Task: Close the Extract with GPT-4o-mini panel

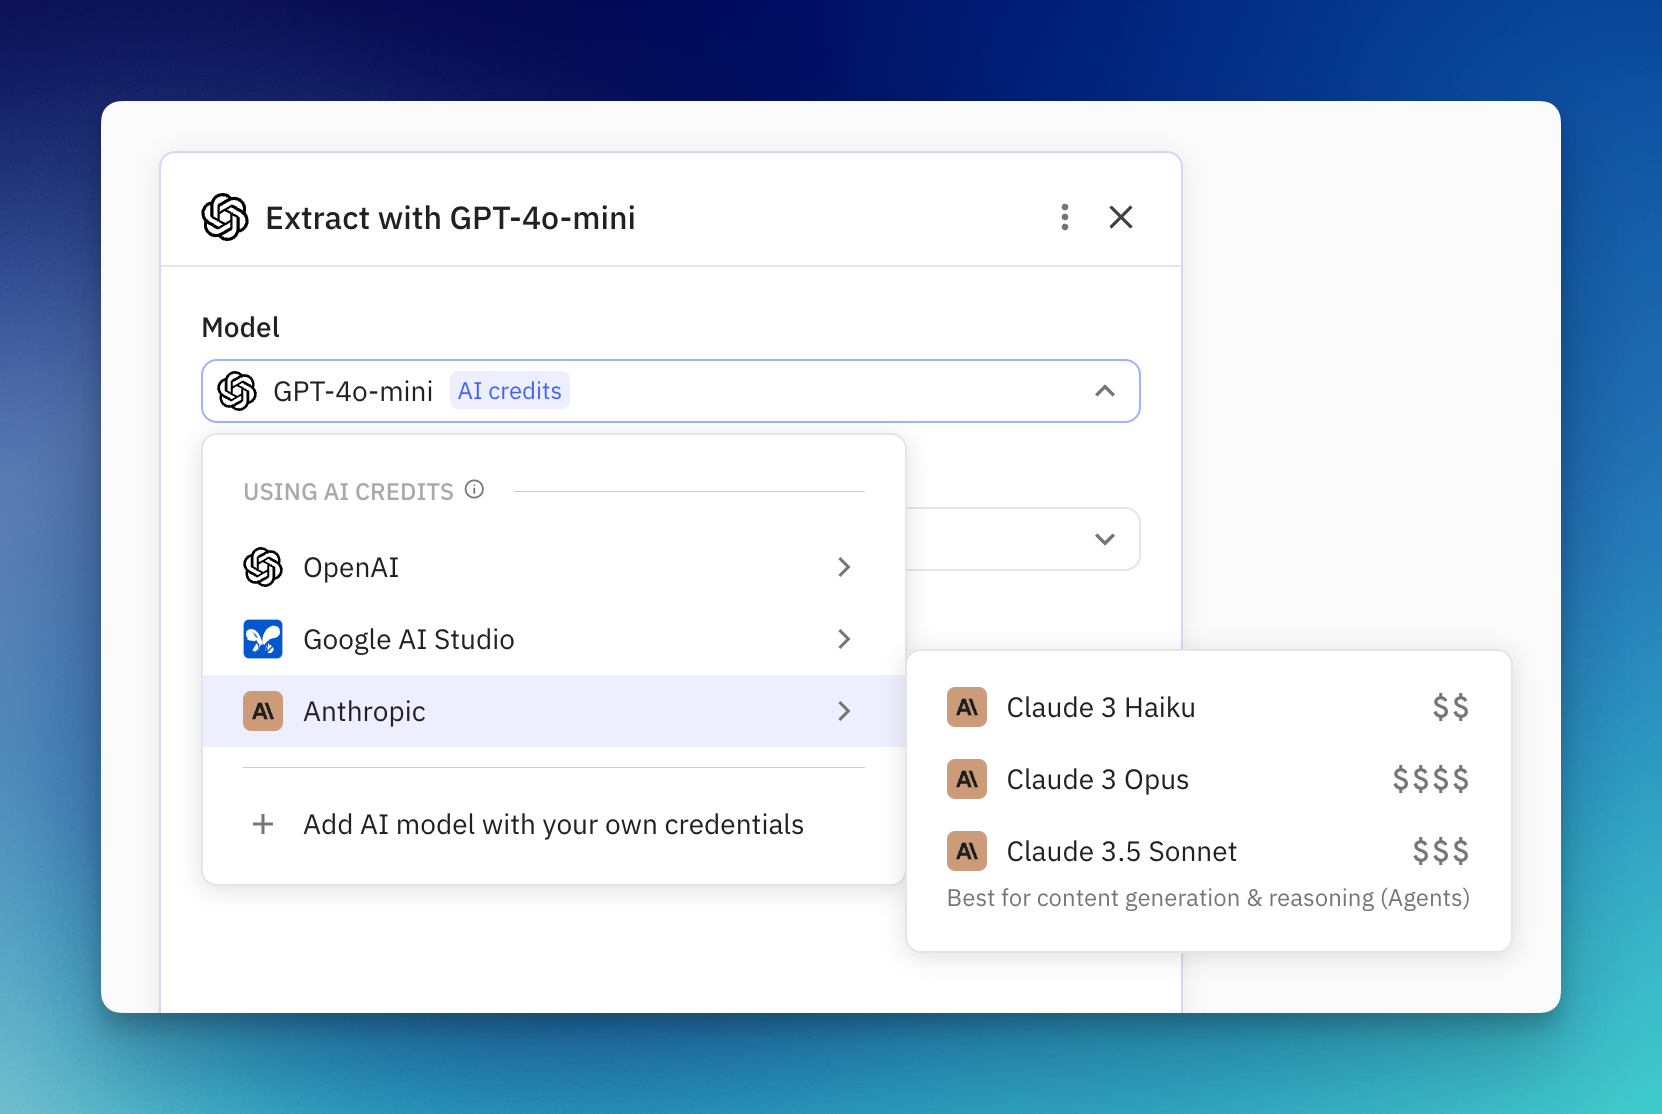Action: click(1121, 217)
